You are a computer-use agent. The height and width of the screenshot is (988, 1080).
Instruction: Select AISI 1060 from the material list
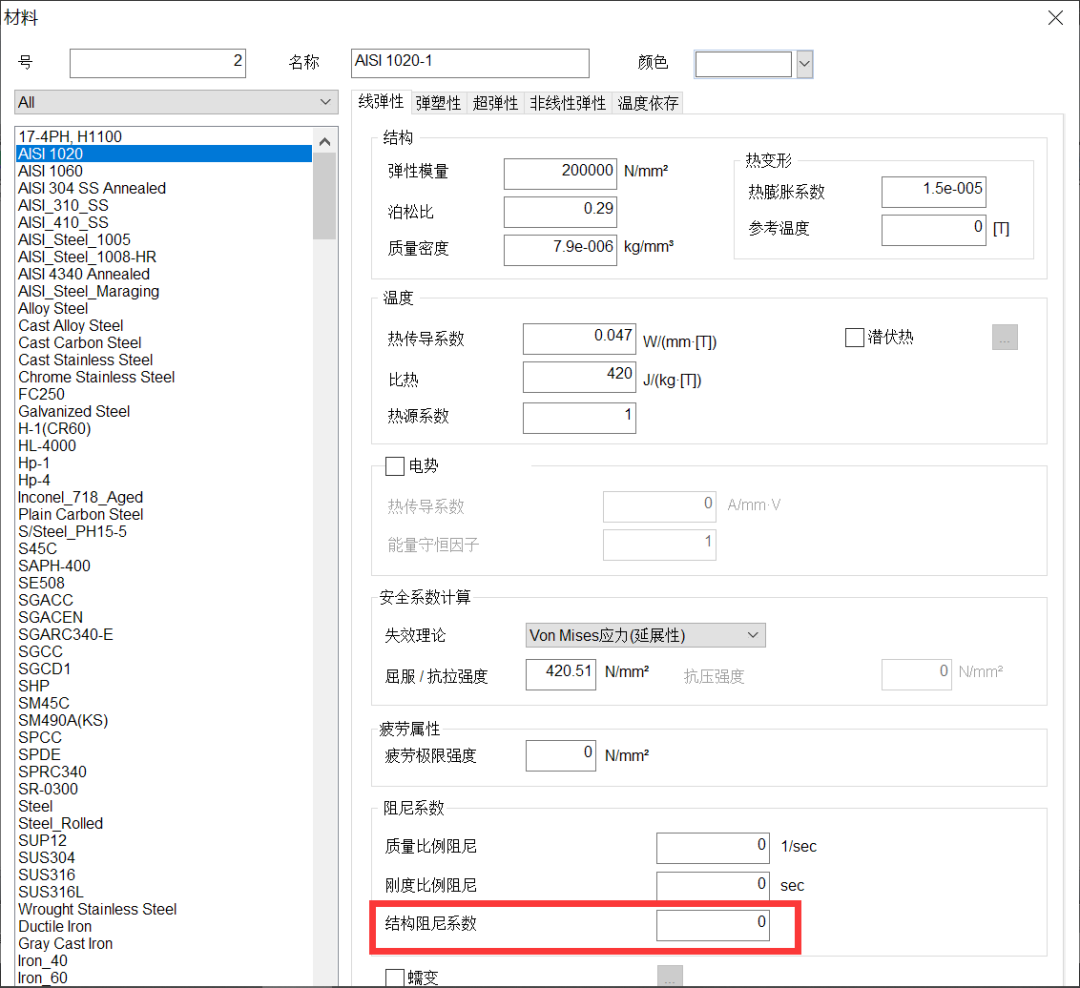50,171
